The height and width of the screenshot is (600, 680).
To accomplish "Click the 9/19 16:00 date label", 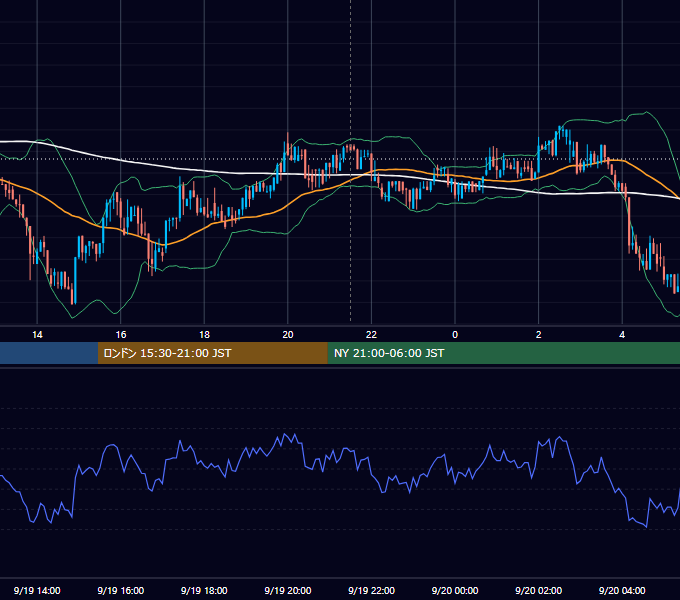I will [121, 590].
